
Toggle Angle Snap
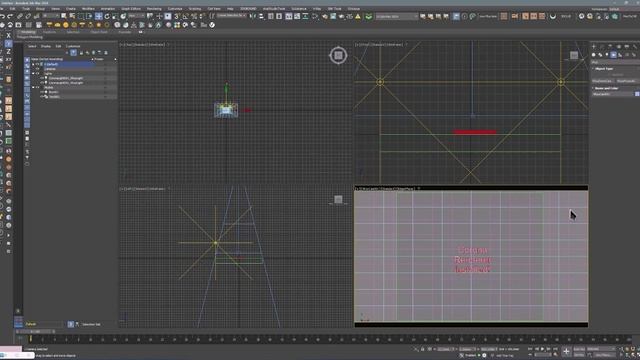185,16
